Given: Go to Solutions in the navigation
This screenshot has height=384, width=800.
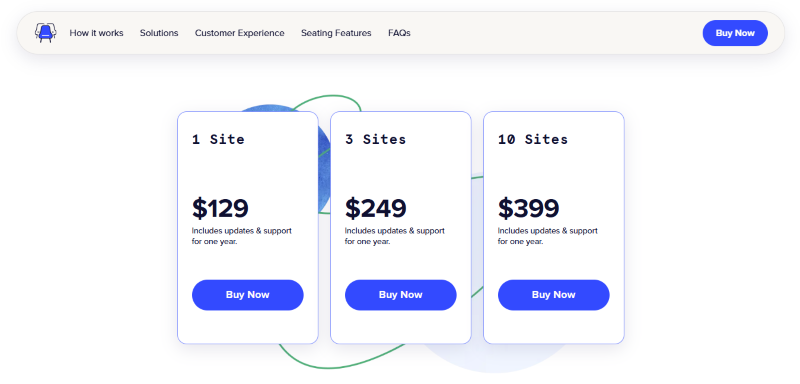Looking at the screenshot, I should pyautogui.click(x=159, y=33).
